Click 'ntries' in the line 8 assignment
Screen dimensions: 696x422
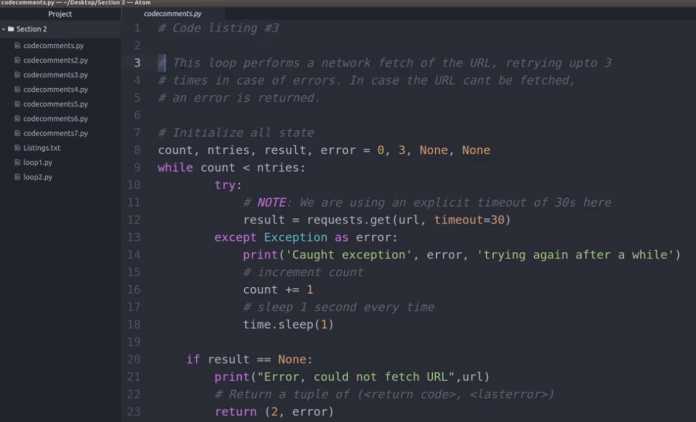click(228, 150)
